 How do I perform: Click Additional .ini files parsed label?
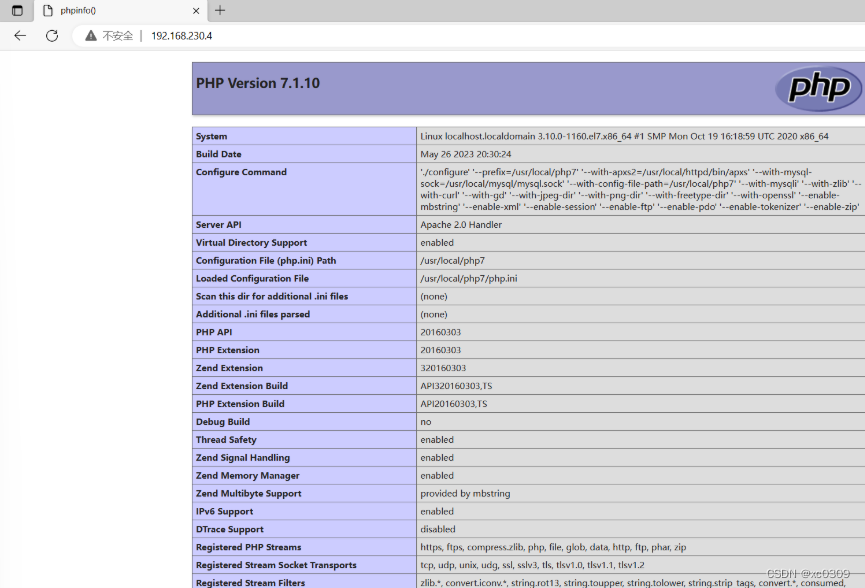tap(253, 314)
